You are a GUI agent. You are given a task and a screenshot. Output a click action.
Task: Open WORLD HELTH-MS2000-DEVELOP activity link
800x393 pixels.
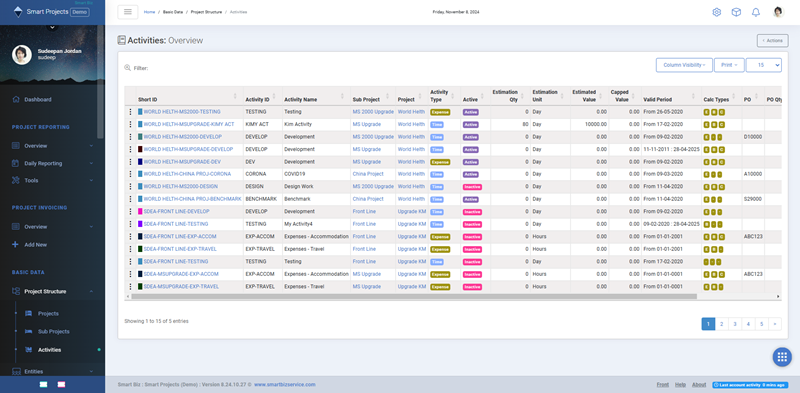[x=183, y=137]
